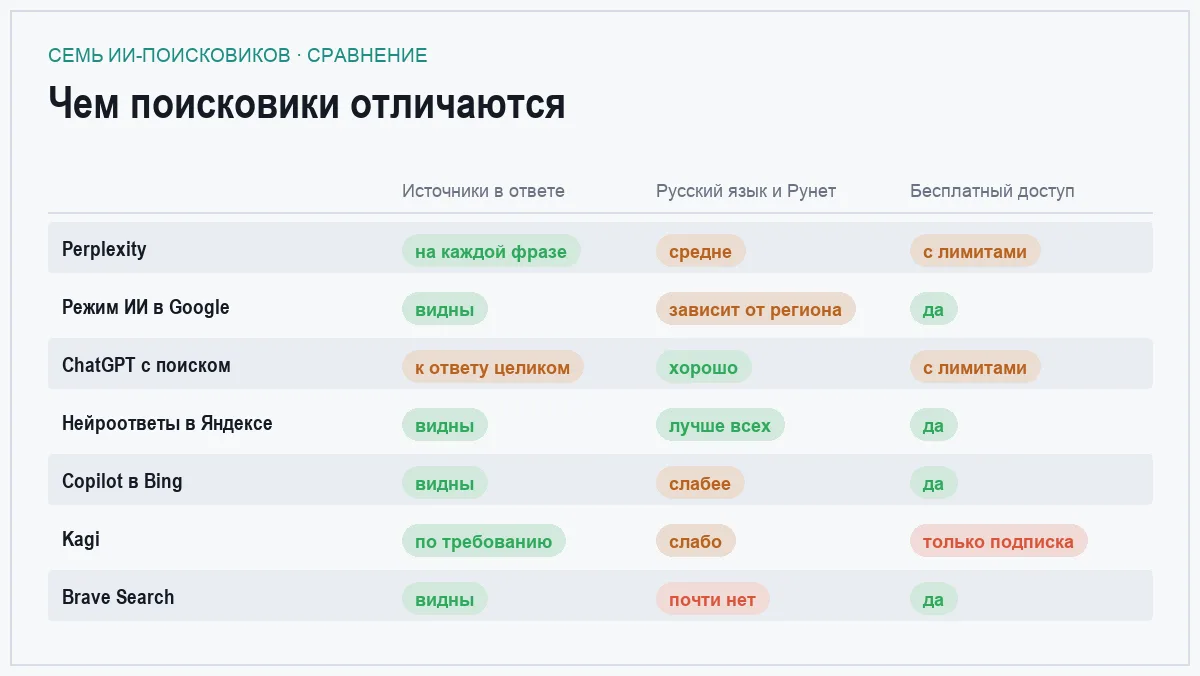The image size is (1200, 676).
Task: Click the 'на каждой фразе' badge
Action: (491, 251)
